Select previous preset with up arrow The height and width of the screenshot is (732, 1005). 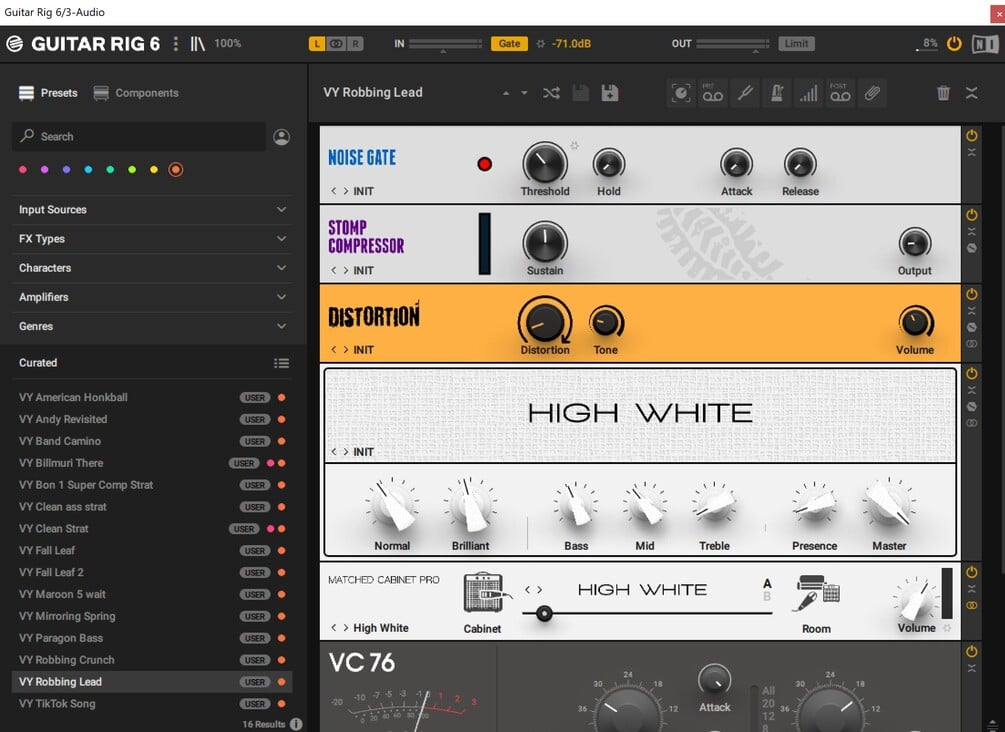[x=506, y=93]
